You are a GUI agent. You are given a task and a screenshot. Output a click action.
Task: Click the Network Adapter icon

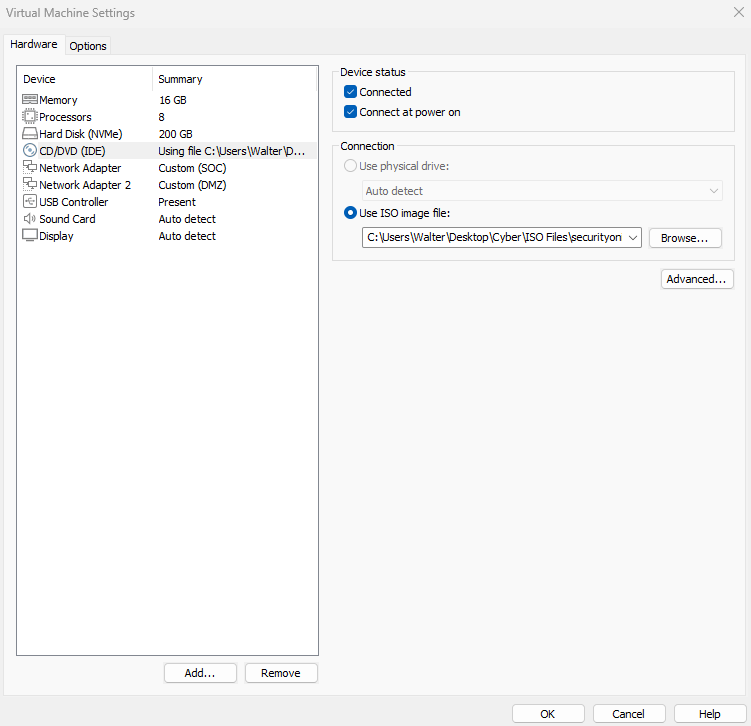pos(30,168)
